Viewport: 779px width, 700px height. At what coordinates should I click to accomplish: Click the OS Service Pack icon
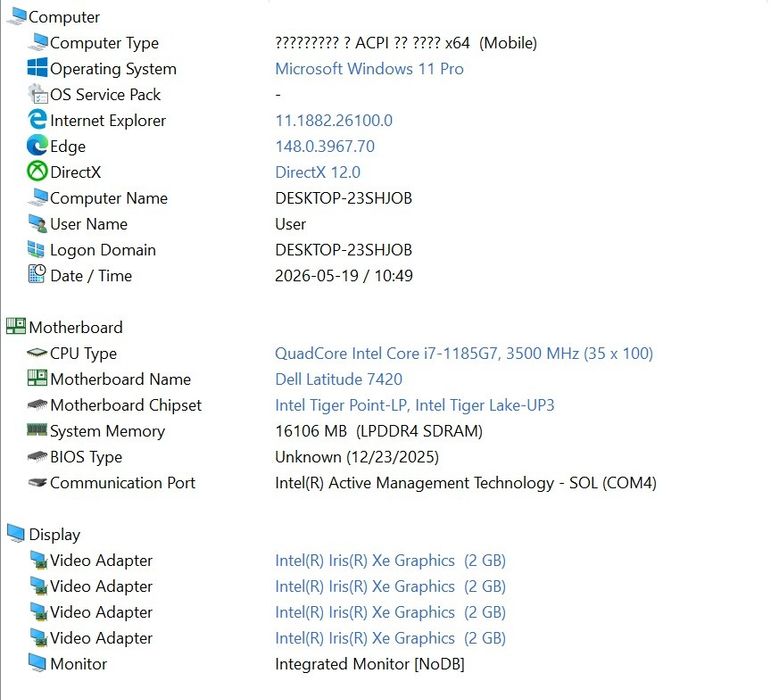[x=37, y=93]
